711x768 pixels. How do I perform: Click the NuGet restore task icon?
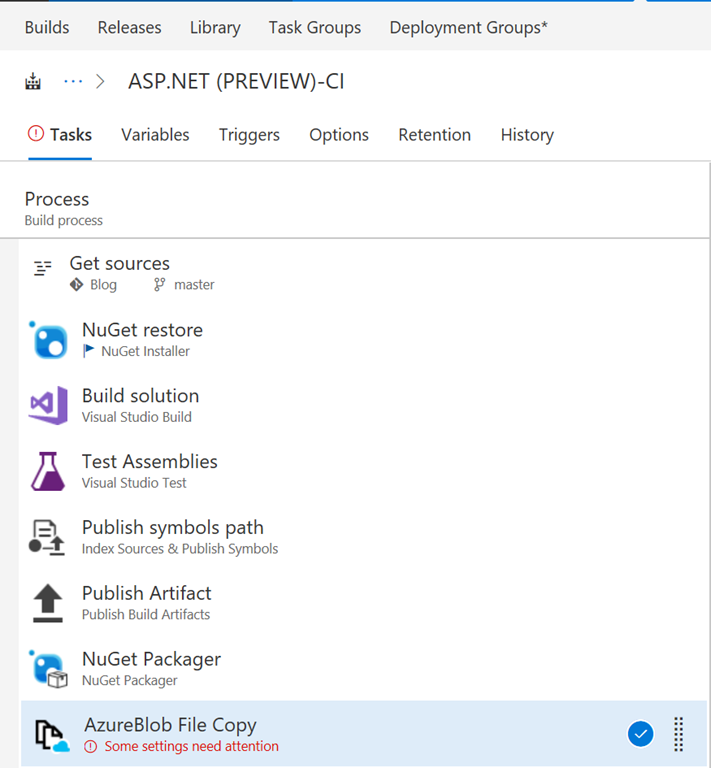48,340
